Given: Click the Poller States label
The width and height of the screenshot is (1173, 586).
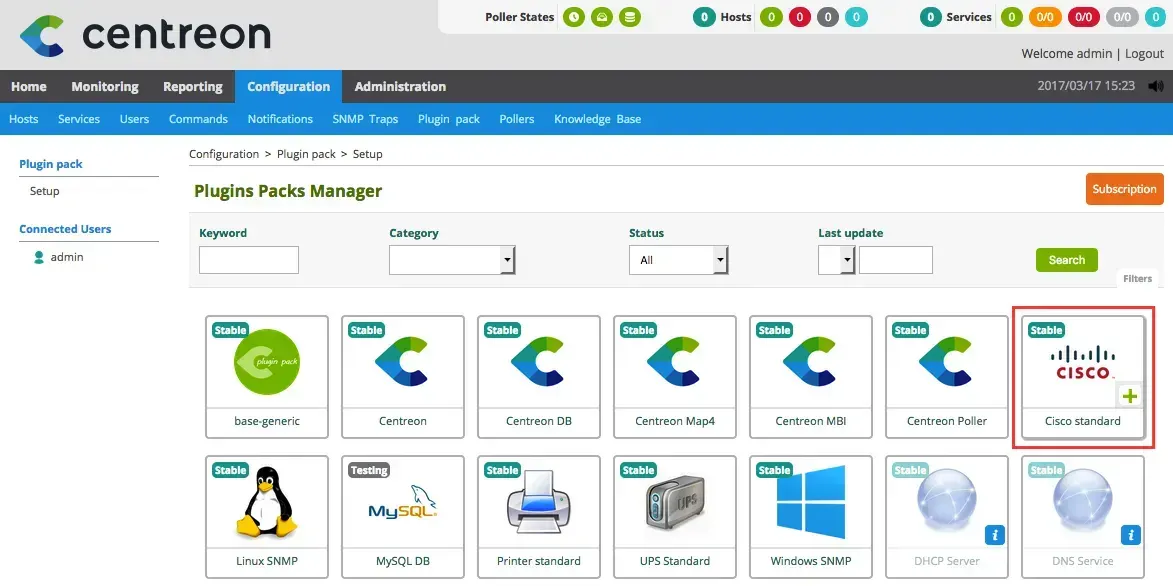Looking at the screenshot, I should [520, 17].
